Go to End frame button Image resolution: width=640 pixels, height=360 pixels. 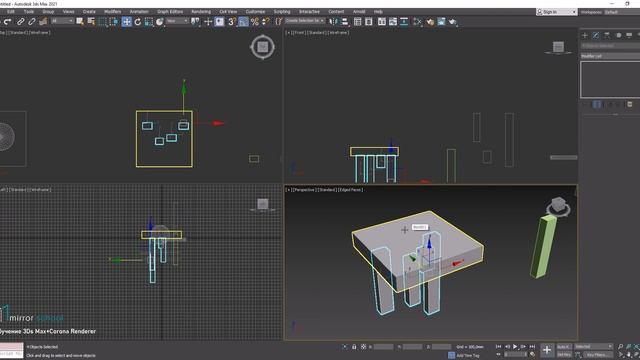(x=532, y=347)
